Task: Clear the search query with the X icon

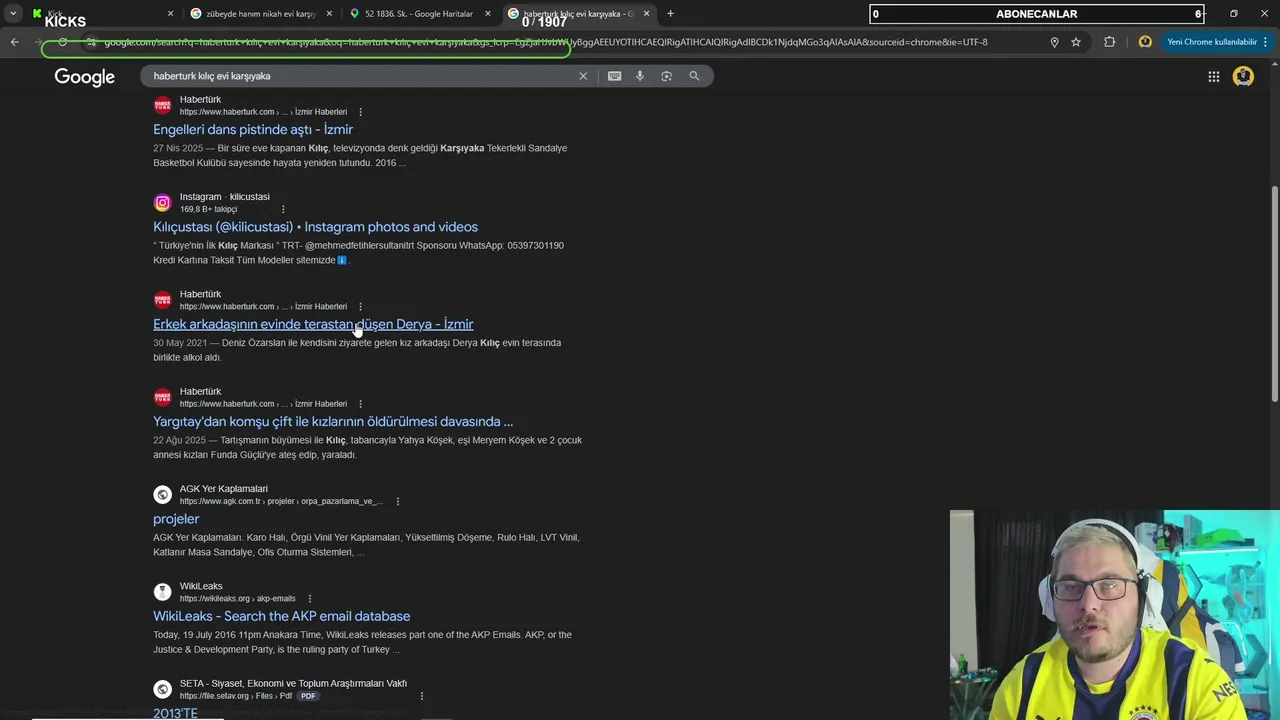Action: pyautogui.click(x=583, y=76)
